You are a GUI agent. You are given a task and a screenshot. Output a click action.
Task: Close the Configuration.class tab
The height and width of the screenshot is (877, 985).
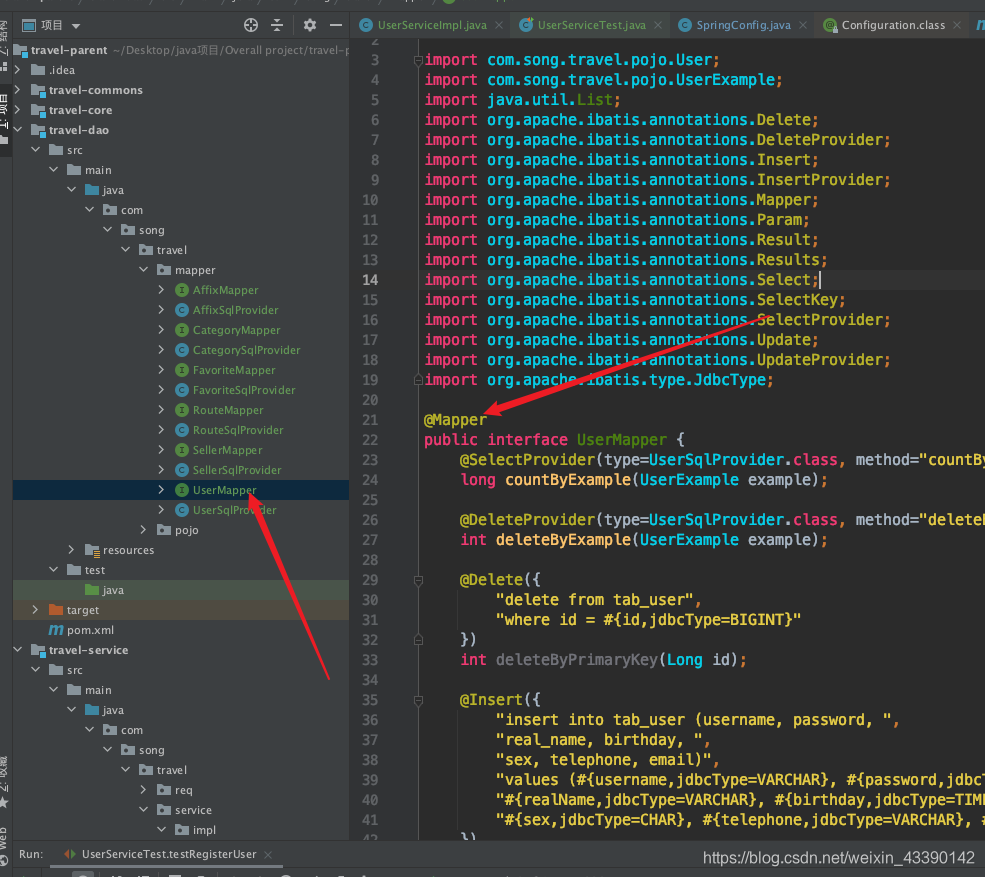[957, 25]
